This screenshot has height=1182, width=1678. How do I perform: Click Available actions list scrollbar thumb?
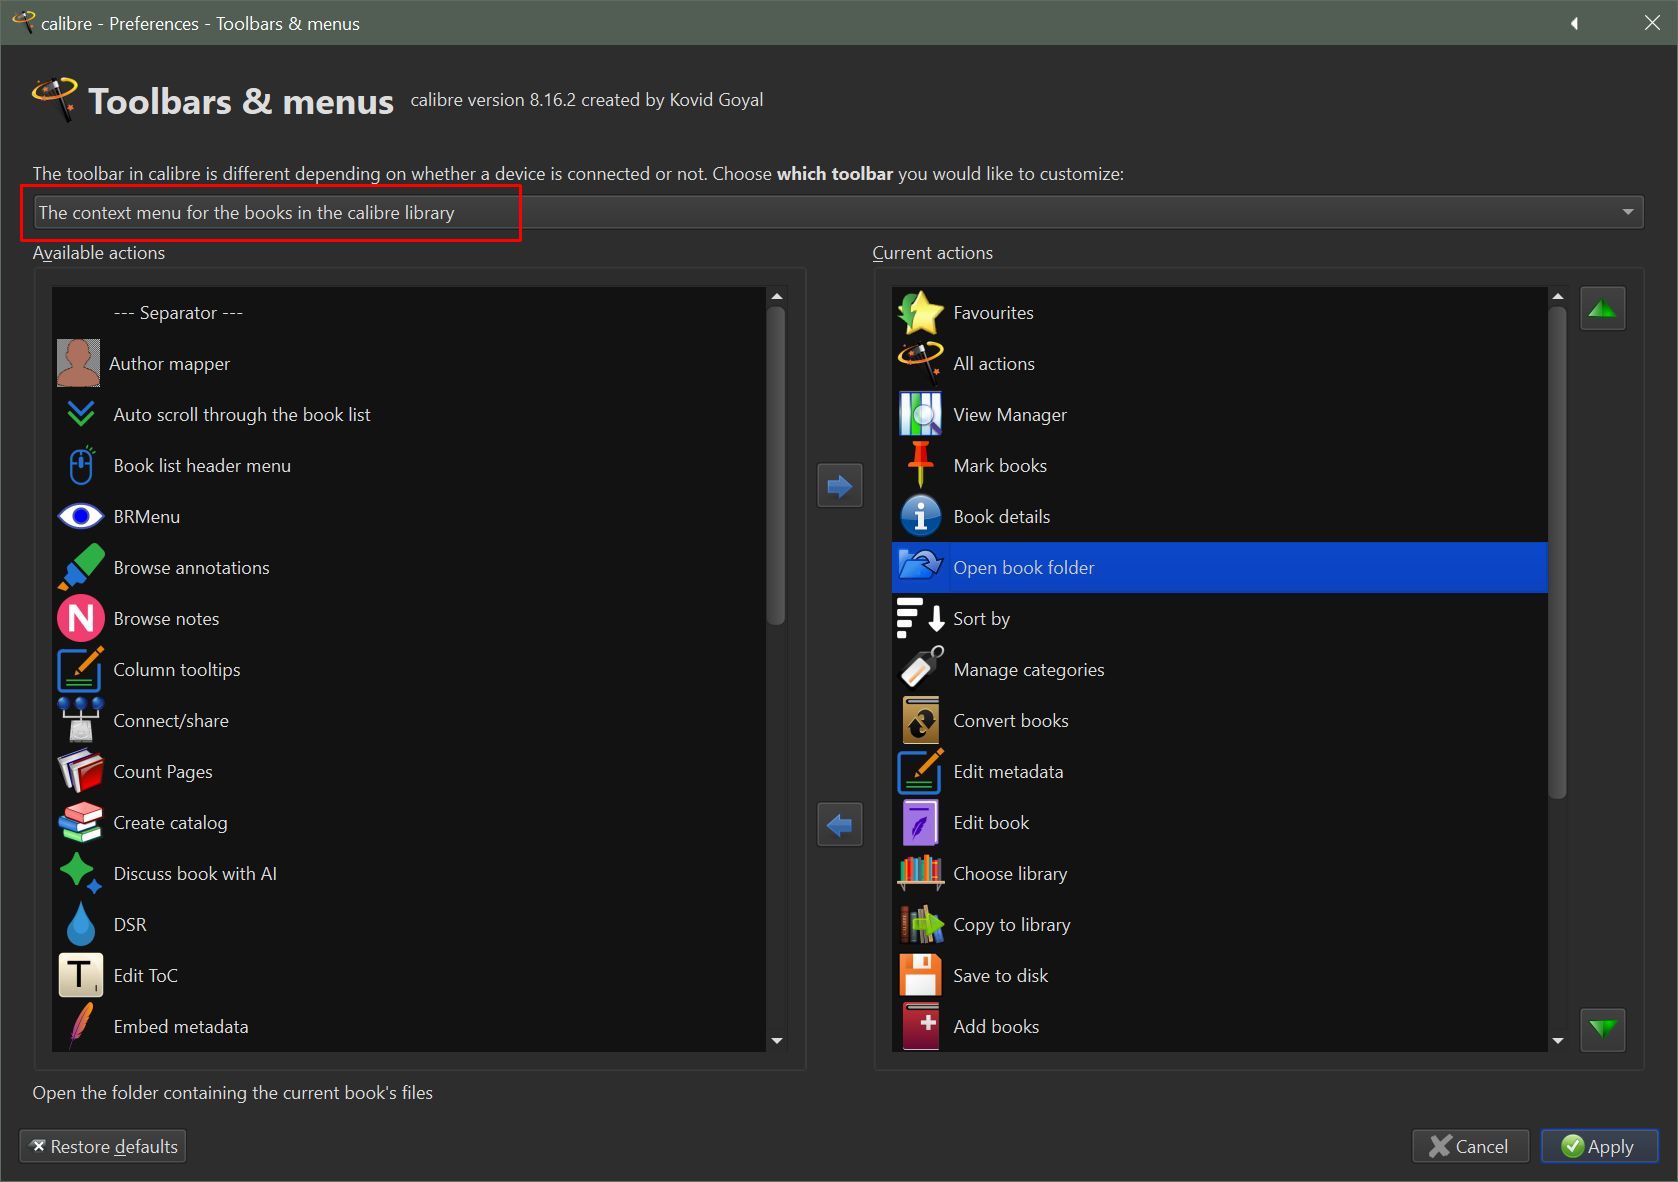(x=776, y=466)
